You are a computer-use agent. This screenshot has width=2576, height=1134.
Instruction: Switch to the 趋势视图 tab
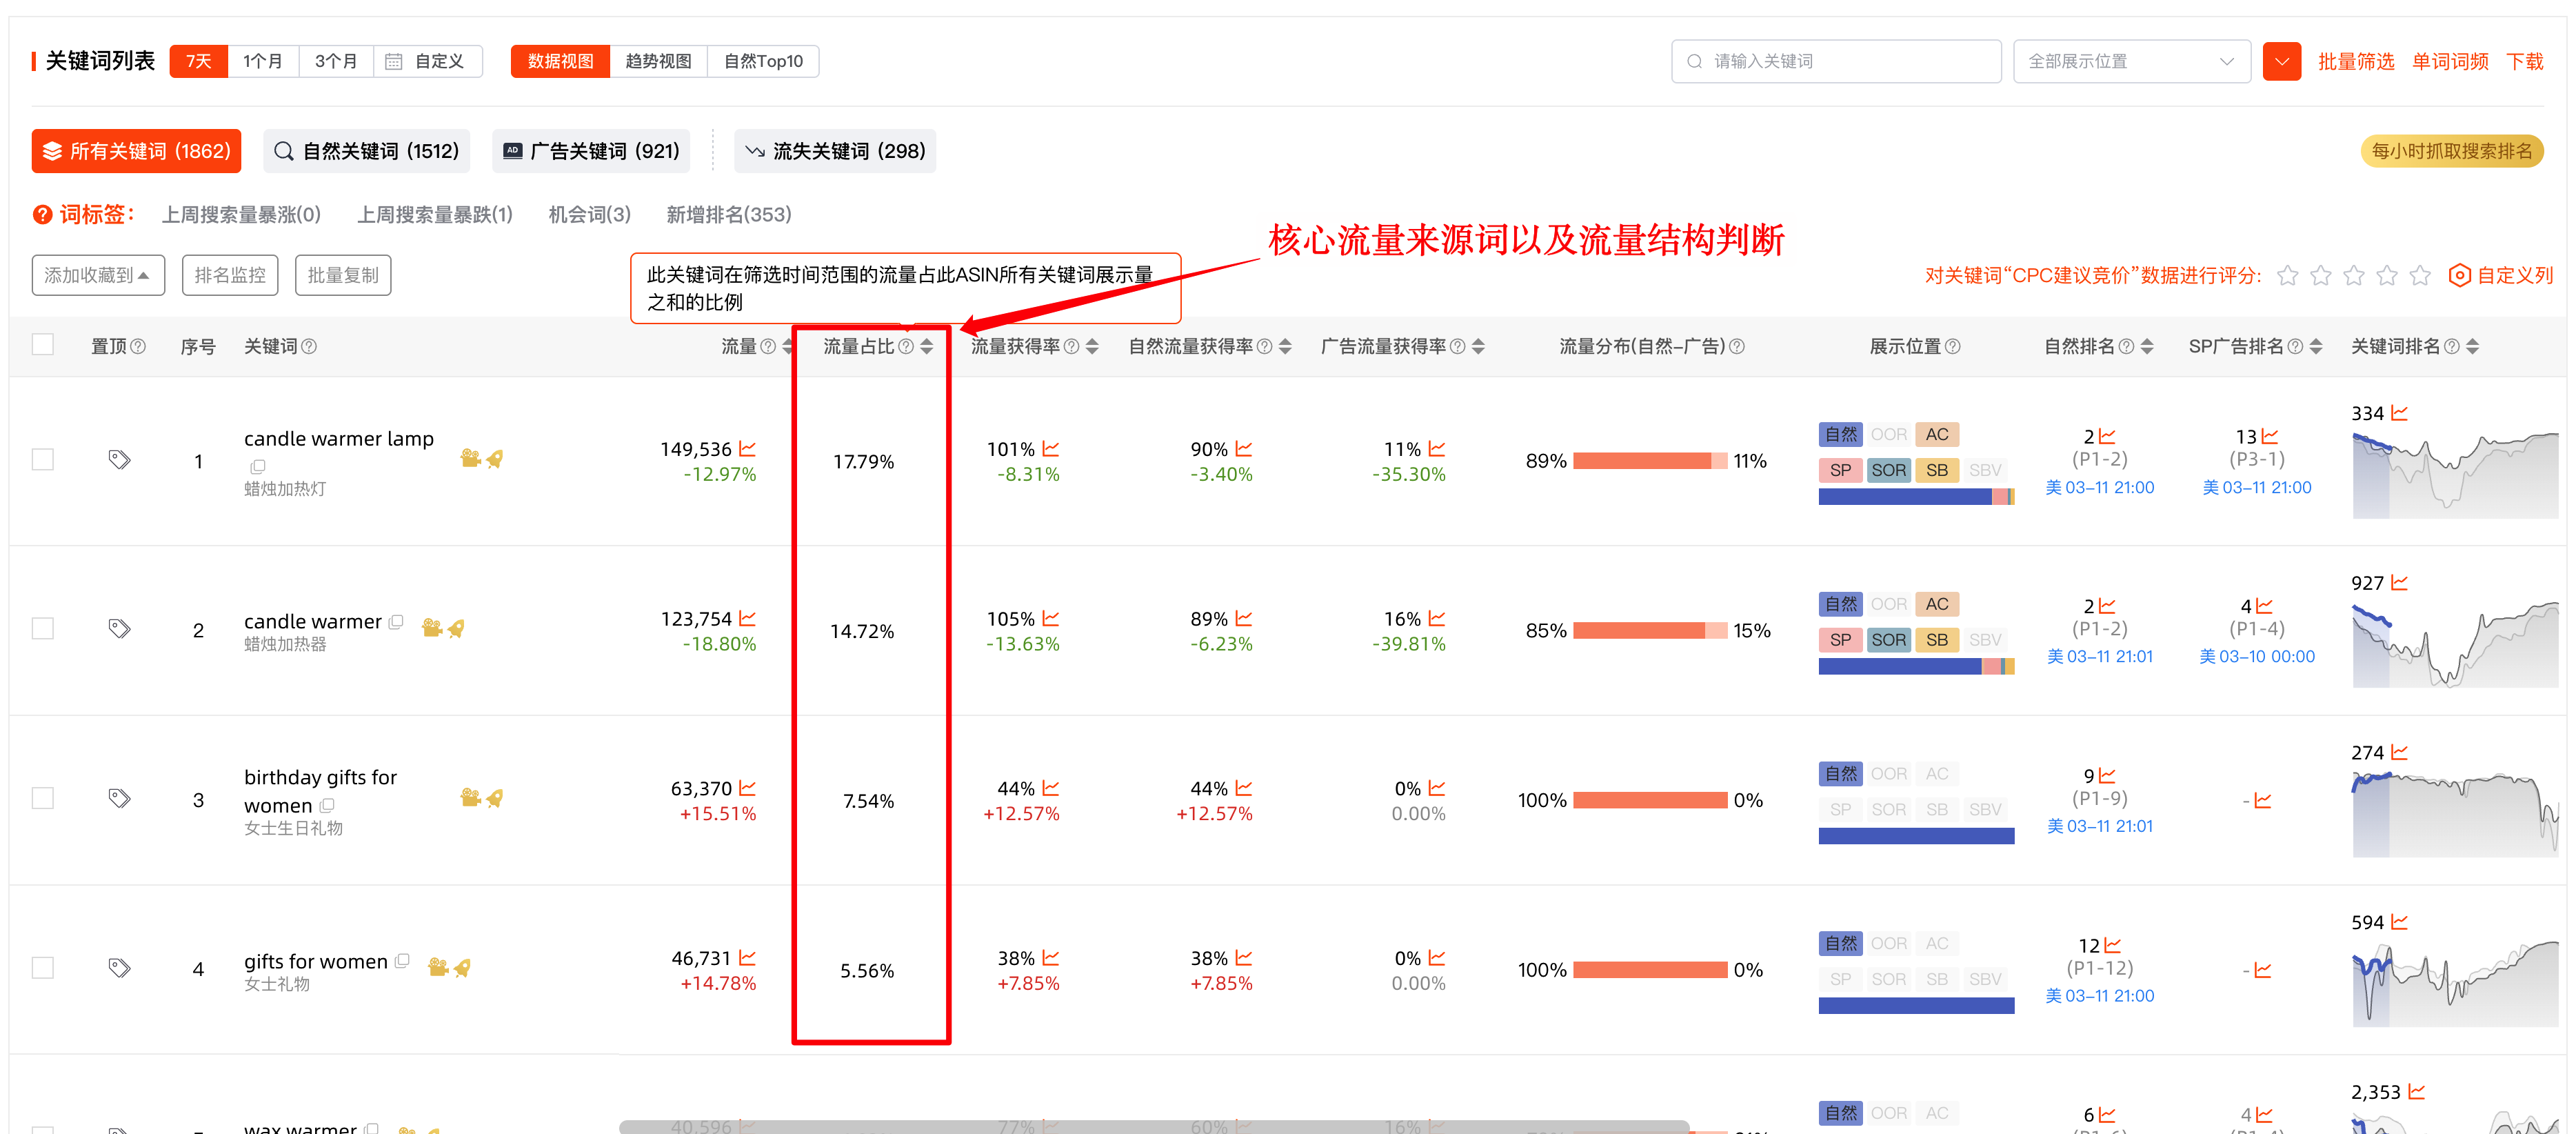coord(658,61)
